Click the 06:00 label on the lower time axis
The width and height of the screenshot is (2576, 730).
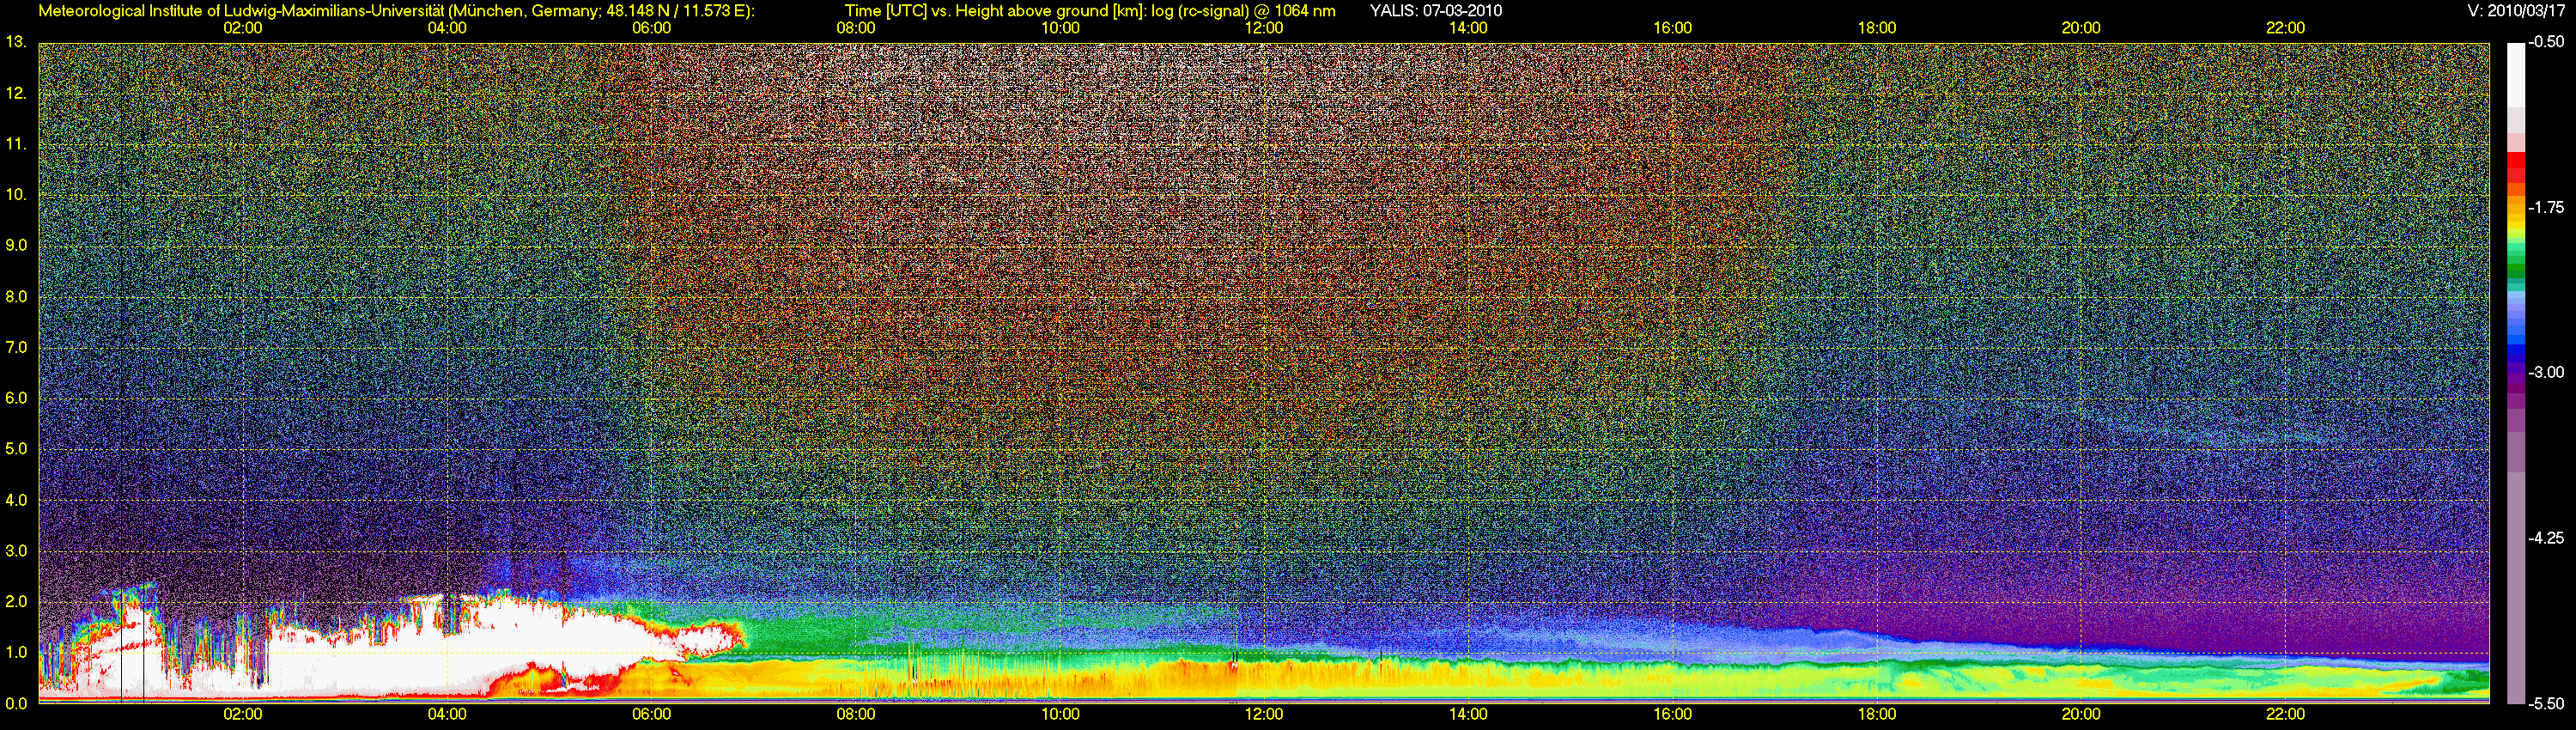point(651,714)
